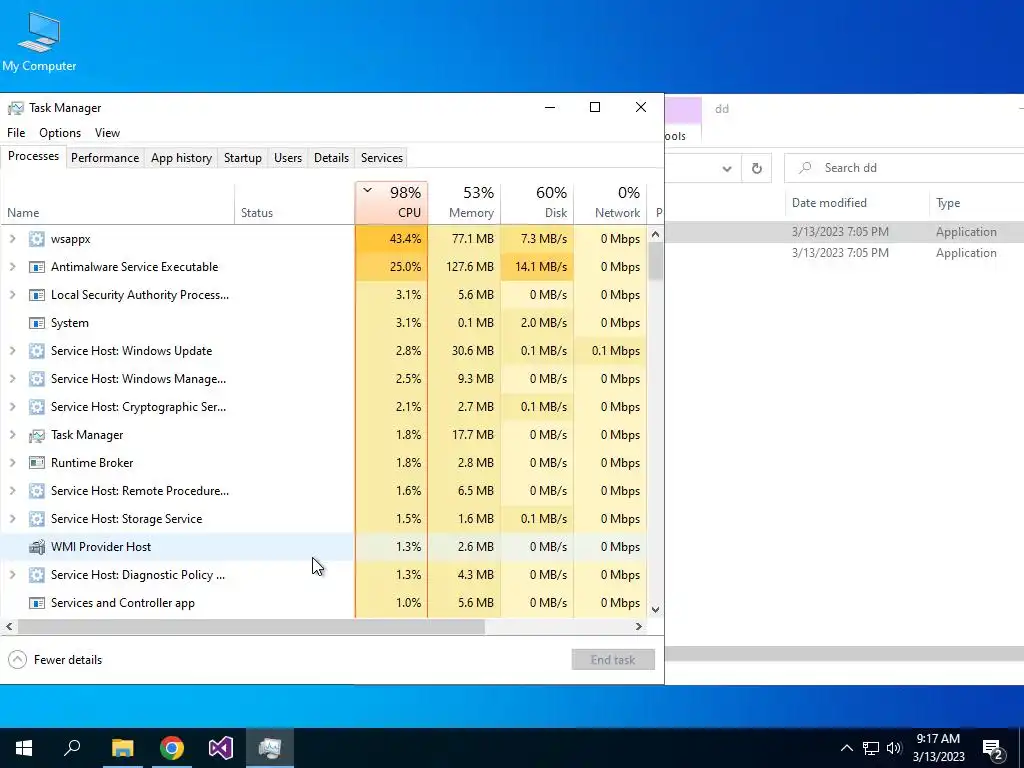
Task: Click the Task Manager title bar icon
Action: click(x=16, y=108)
